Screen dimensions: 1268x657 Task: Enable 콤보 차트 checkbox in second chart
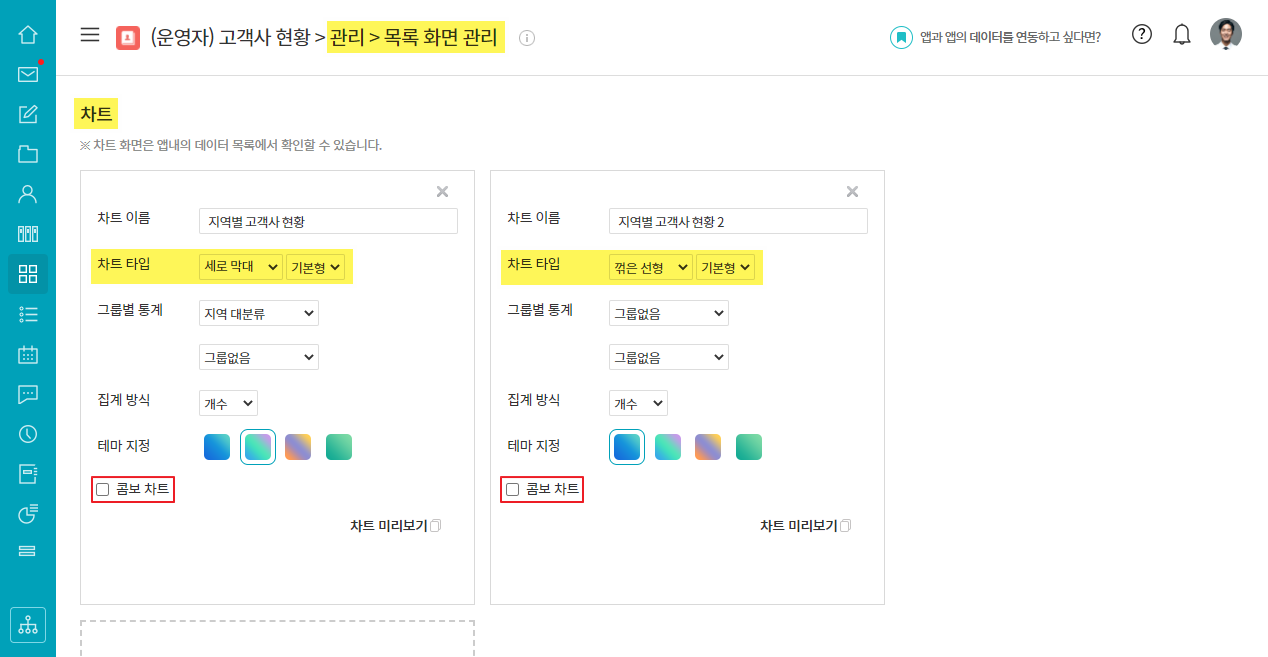click(513, 490)
